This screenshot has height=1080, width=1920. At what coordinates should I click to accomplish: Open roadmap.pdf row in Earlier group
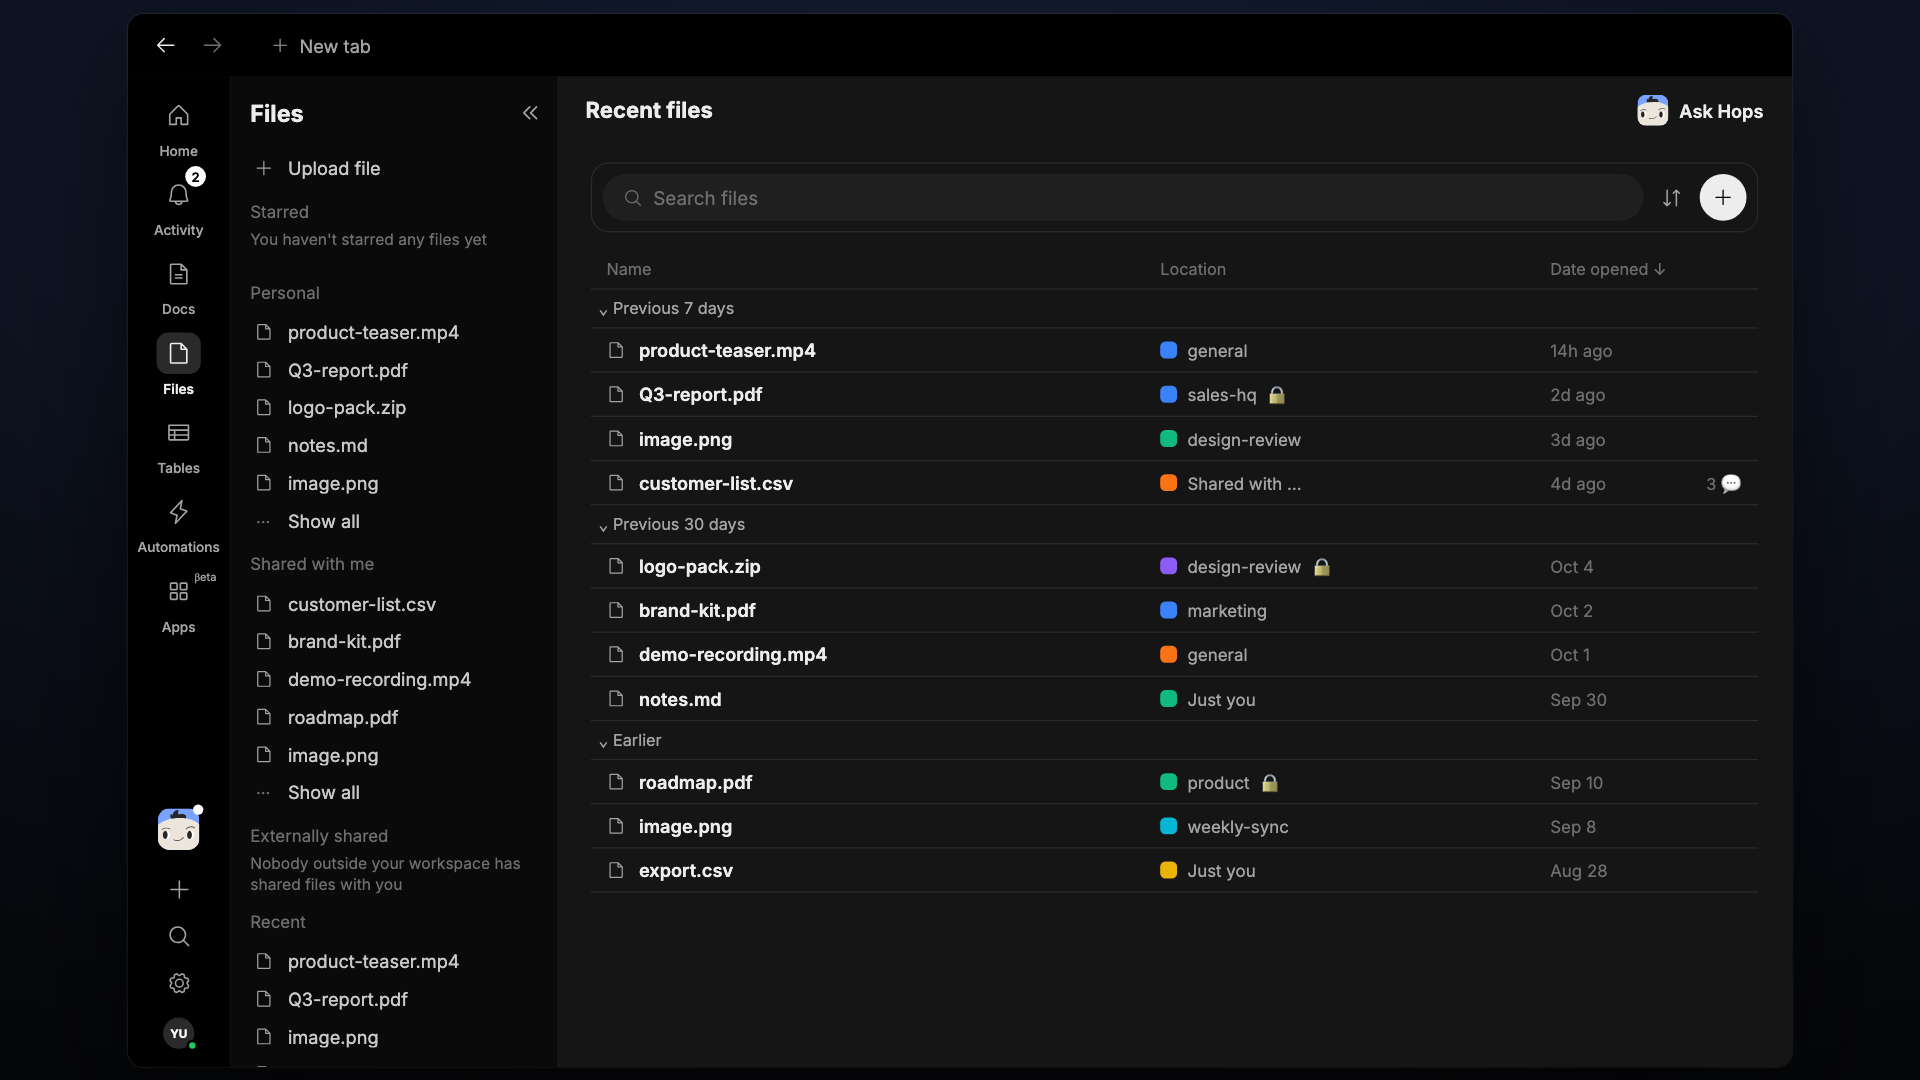point(1173,782)
